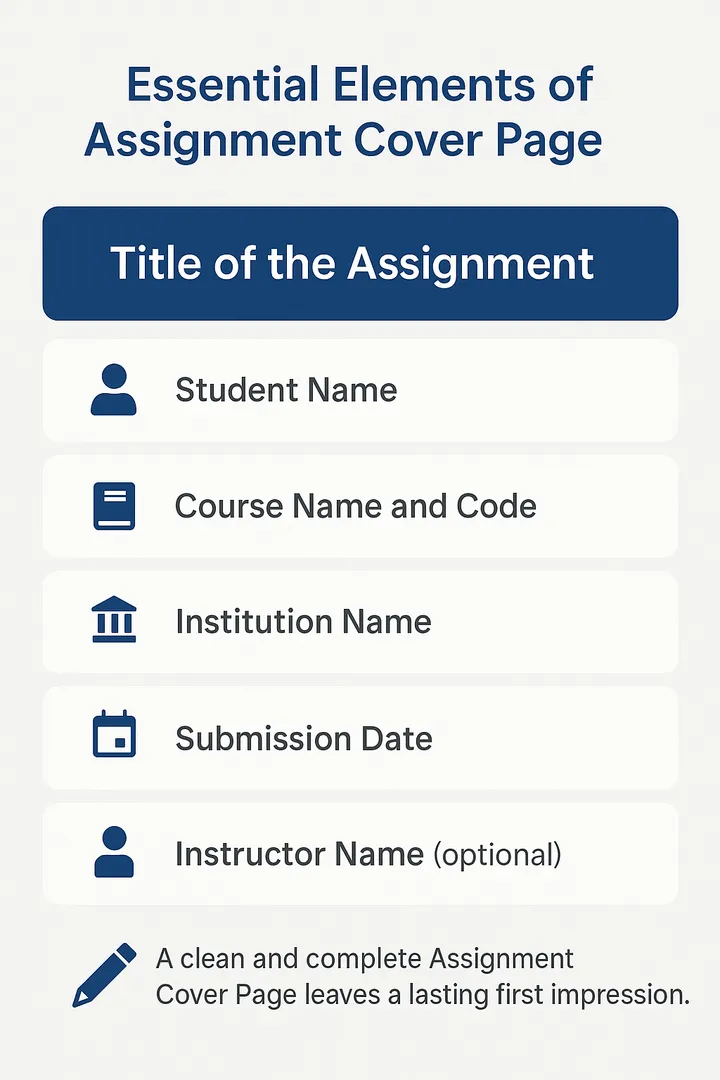This screenshot has height=1080, width=720.
Task: Click the word Assignment in the blue banner
Action: (x=471, y=264)
